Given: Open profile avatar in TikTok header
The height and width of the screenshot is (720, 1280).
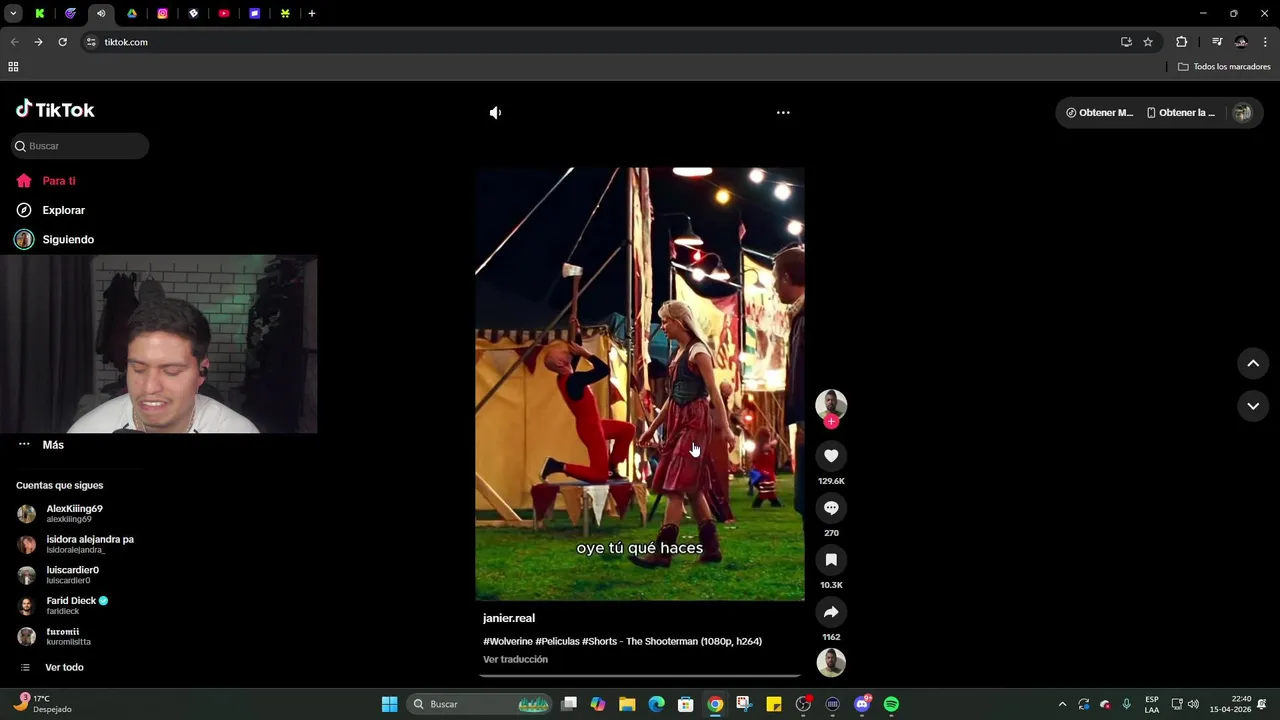Looking at the screenshot, I should [x=1242, y=113].
